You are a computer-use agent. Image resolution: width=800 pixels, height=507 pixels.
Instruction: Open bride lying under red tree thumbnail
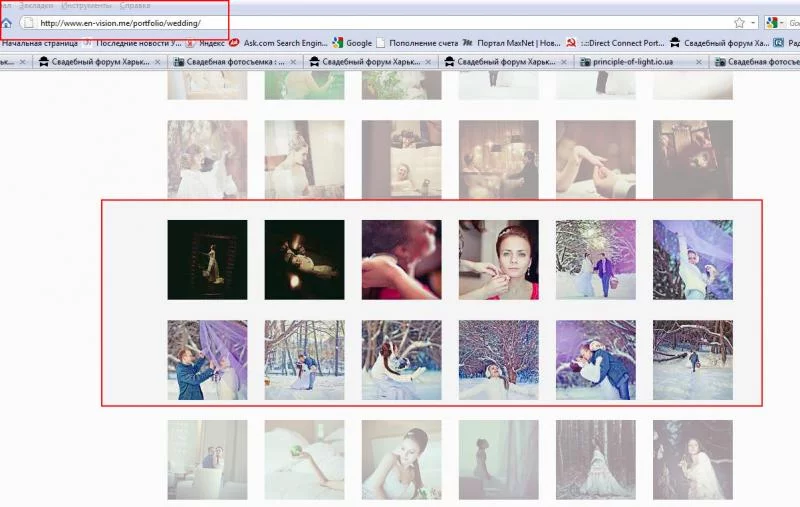click(x=498, y=360)
